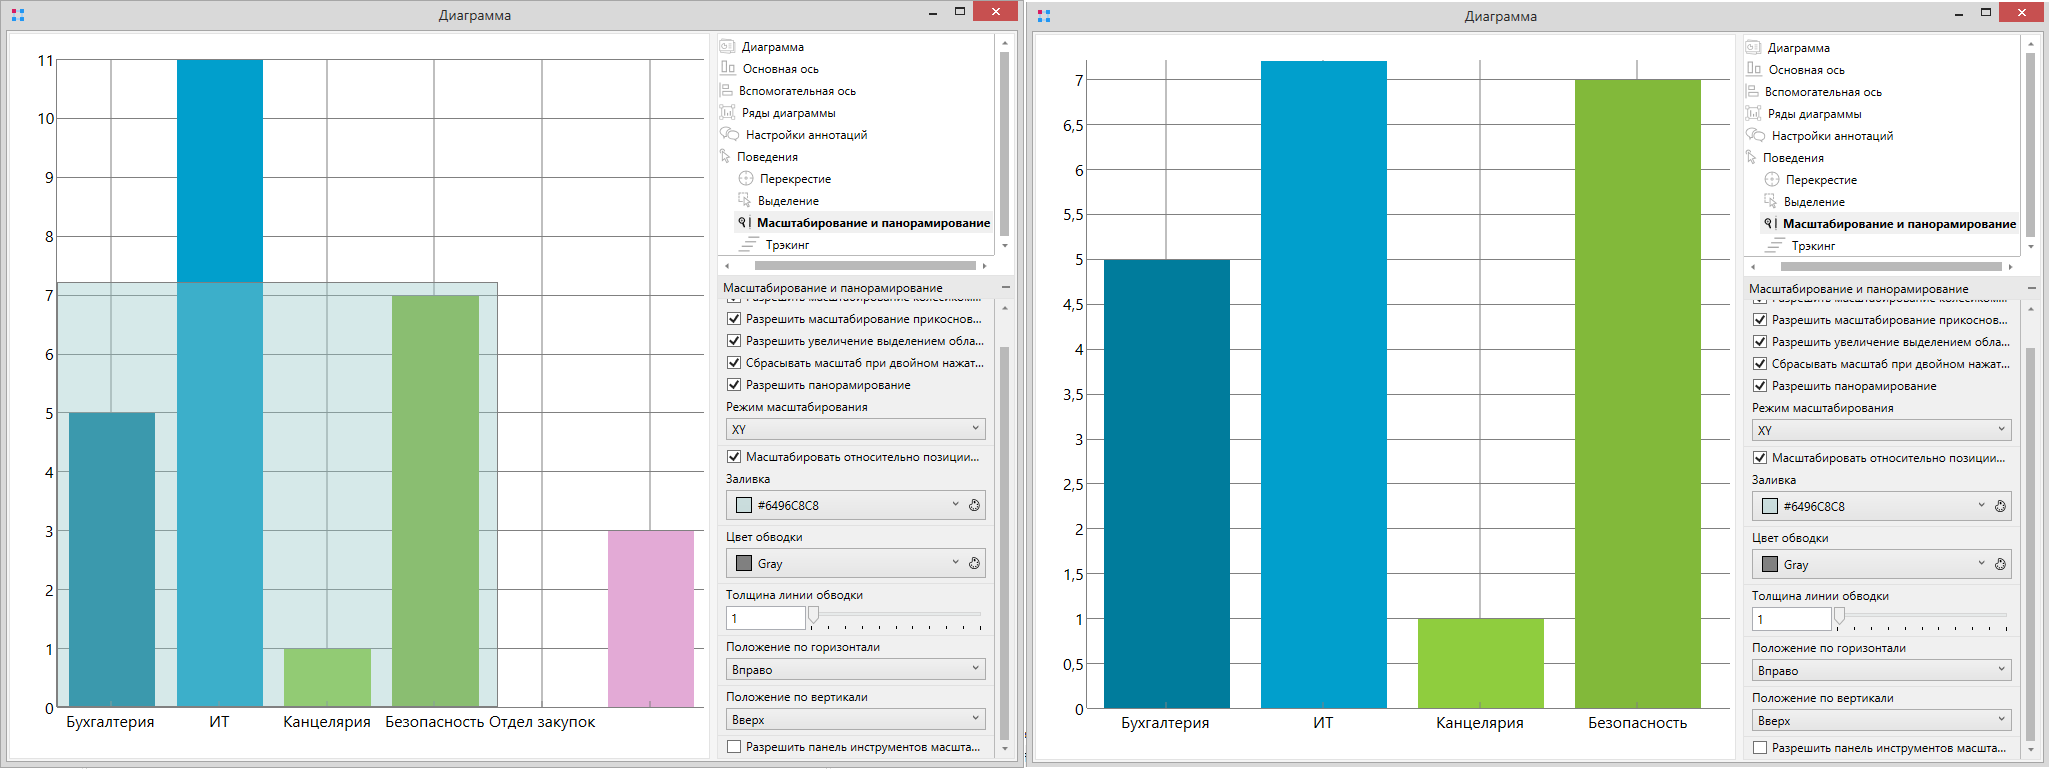2049x769 pixels.
Task: Toggle Сбрасывать масштаб при двойном нажатии, right window
Action: [x=1760, y=364]
